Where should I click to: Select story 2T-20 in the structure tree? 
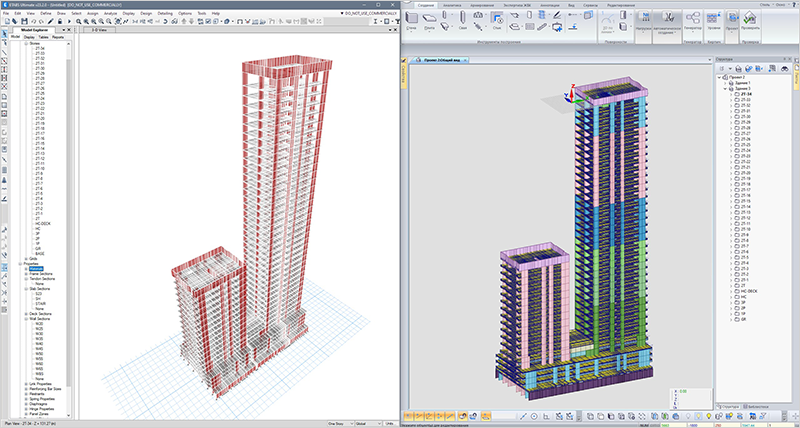click(745, 173)
